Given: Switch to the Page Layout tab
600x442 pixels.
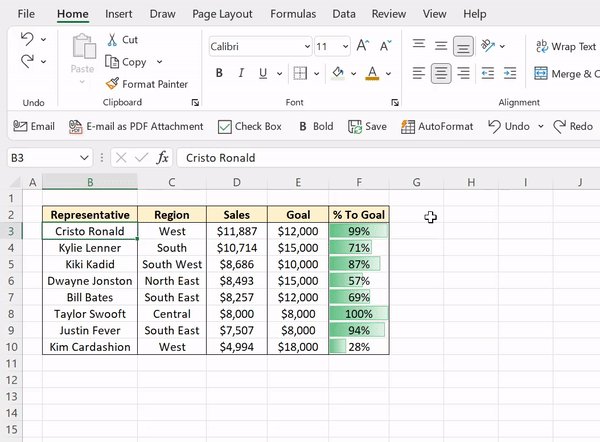Looking at the screenshot, I should (x=222, y=14).
